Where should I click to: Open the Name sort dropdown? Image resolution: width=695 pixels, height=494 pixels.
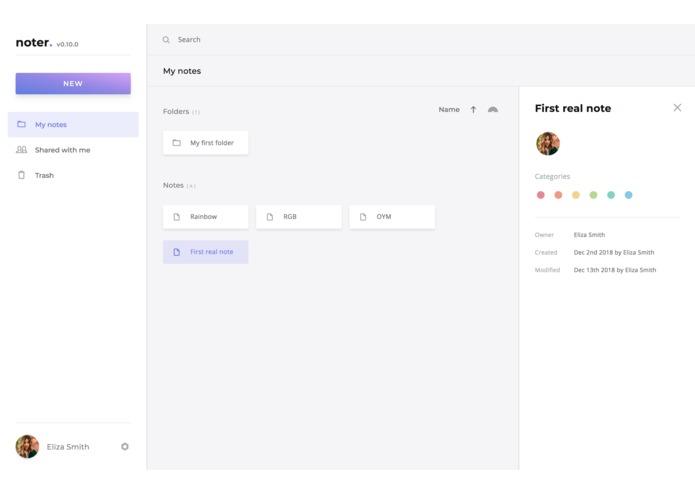click(449, 109)
